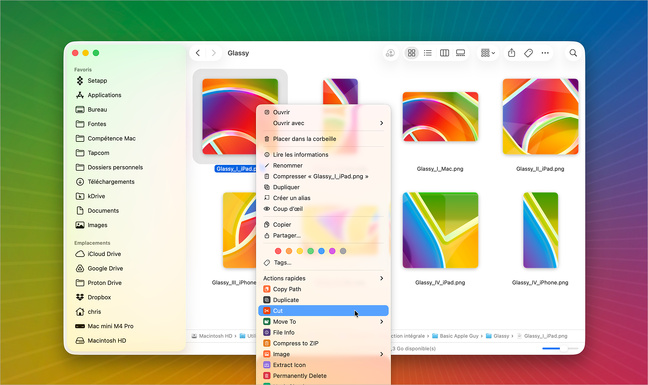Expand the Actions rapides submenu
Image resolution: width=648 pixels, height=385 pixels.
[323, 278]
